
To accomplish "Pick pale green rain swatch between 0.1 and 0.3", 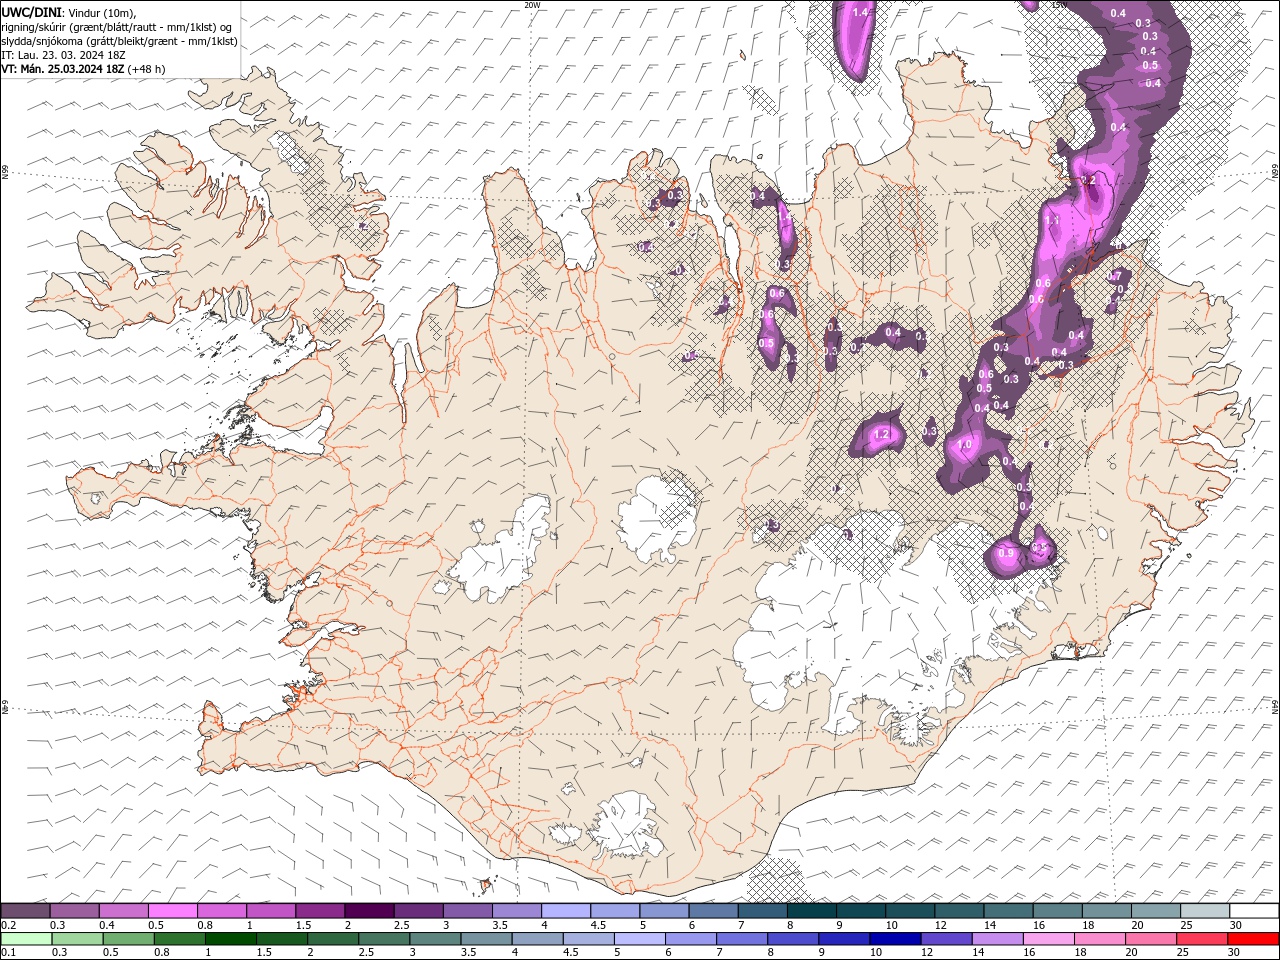I will [x=26, y=939].
